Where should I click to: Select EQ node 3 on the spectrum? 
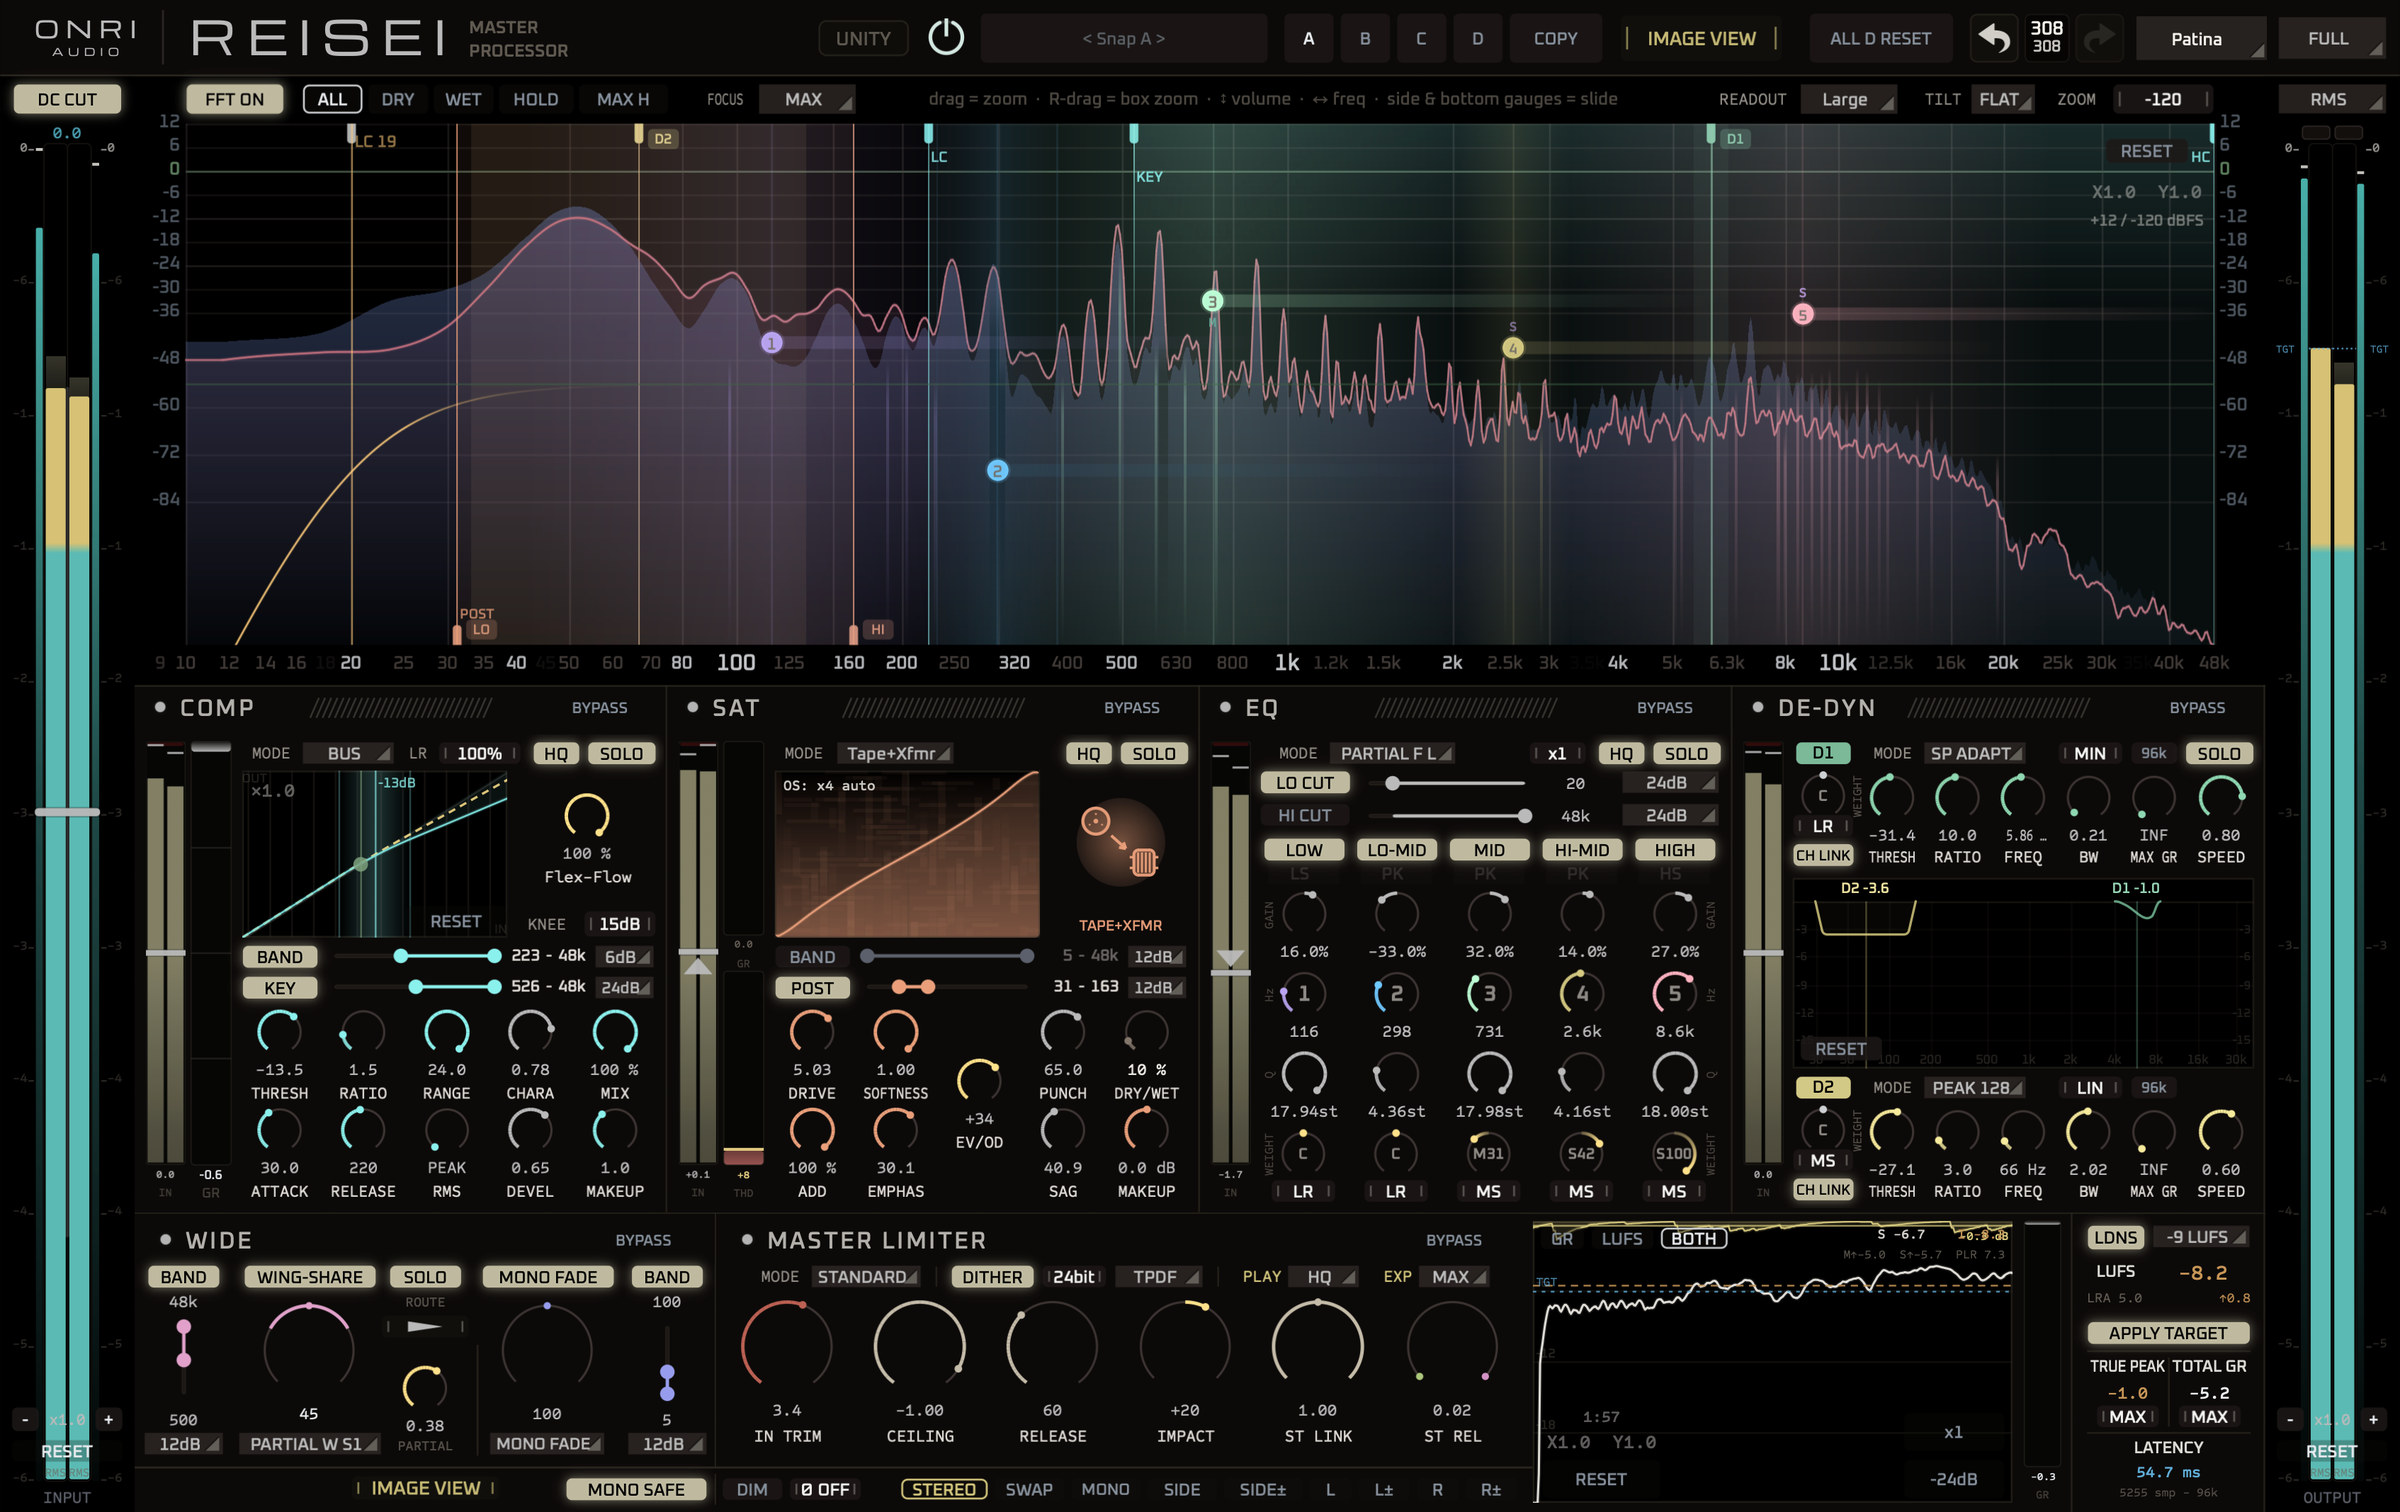(x=1212, y=301)
